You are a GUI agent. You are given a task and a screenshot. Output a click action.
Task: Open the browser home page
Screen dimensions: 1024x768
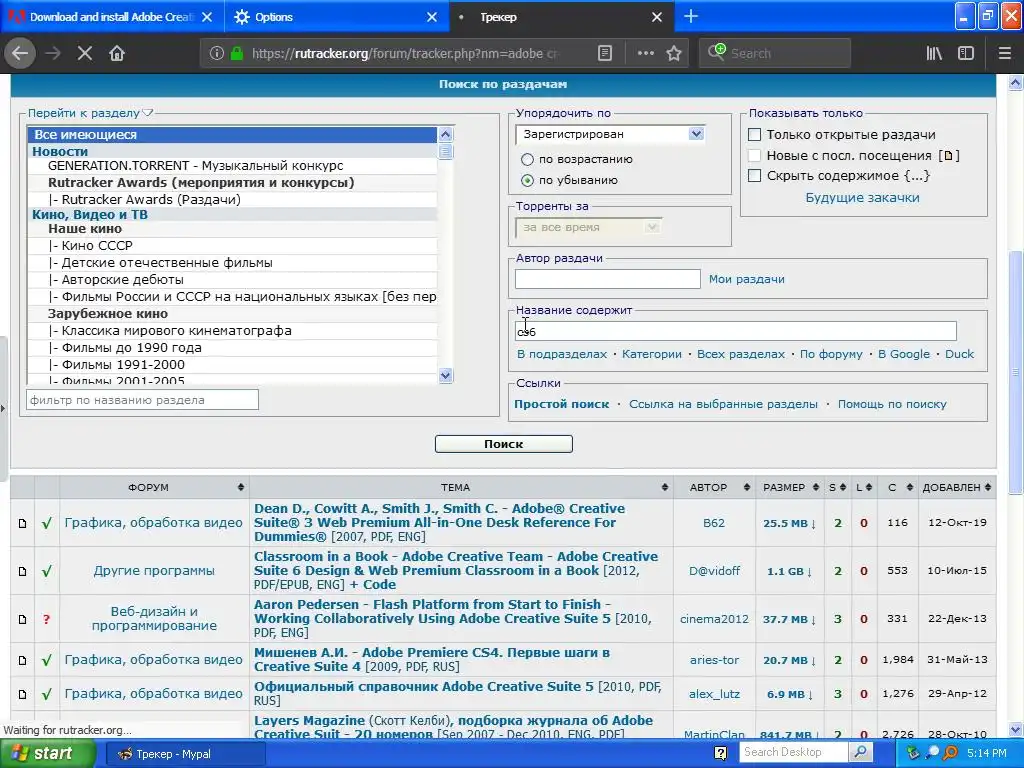(x=117, y=54)
